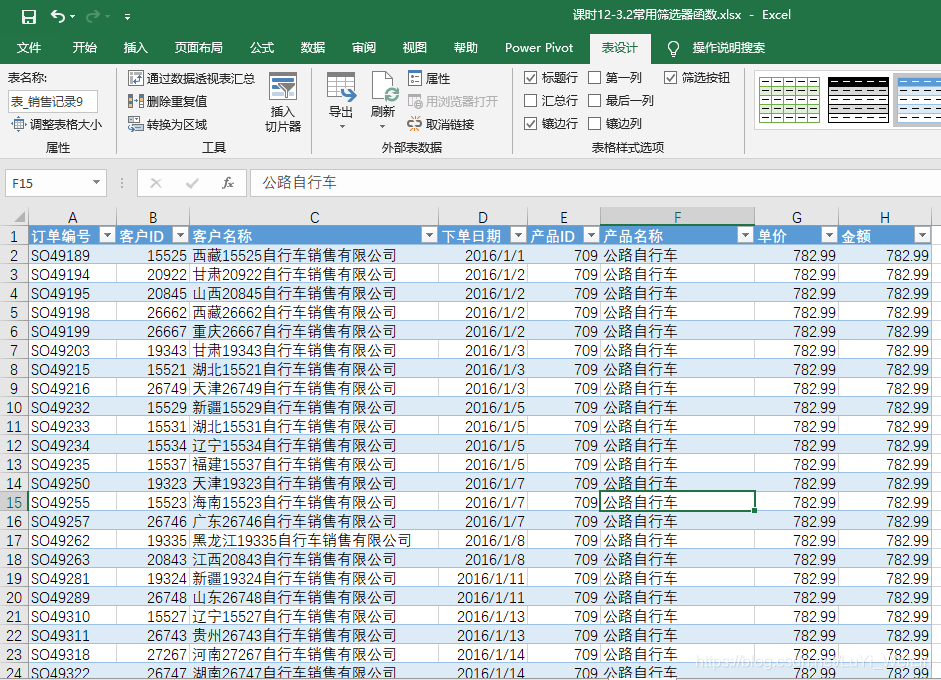Open Insert Function fx button
This screenshot has height=680, width=941.
pyautogui.click(x=228, y=183)
